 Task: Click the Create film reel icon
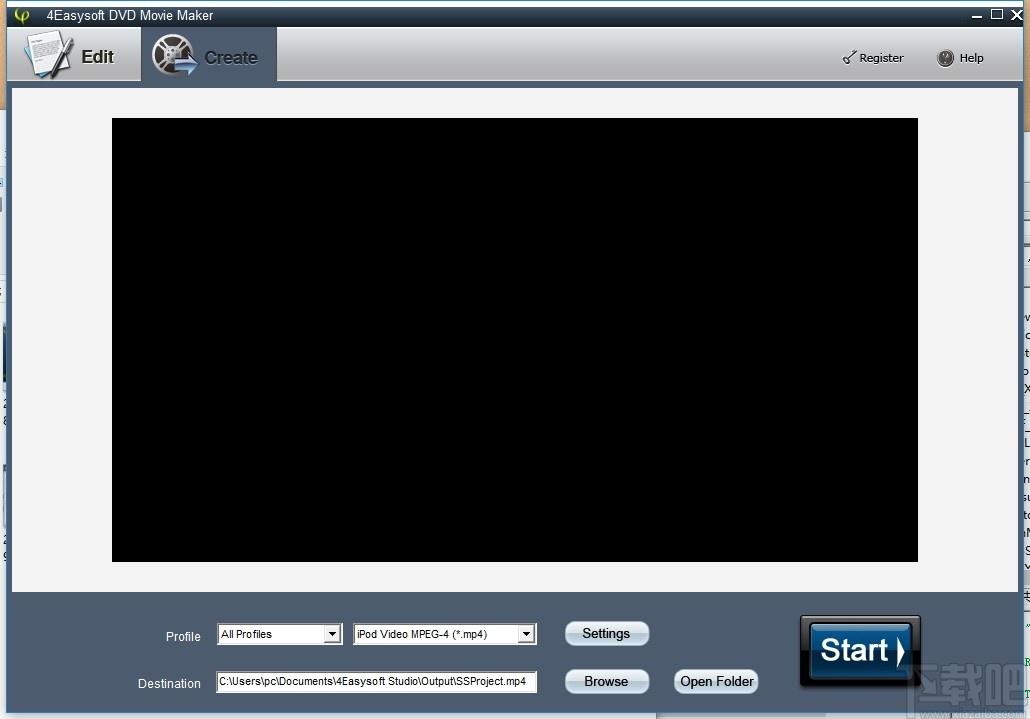tap(174, 55)
